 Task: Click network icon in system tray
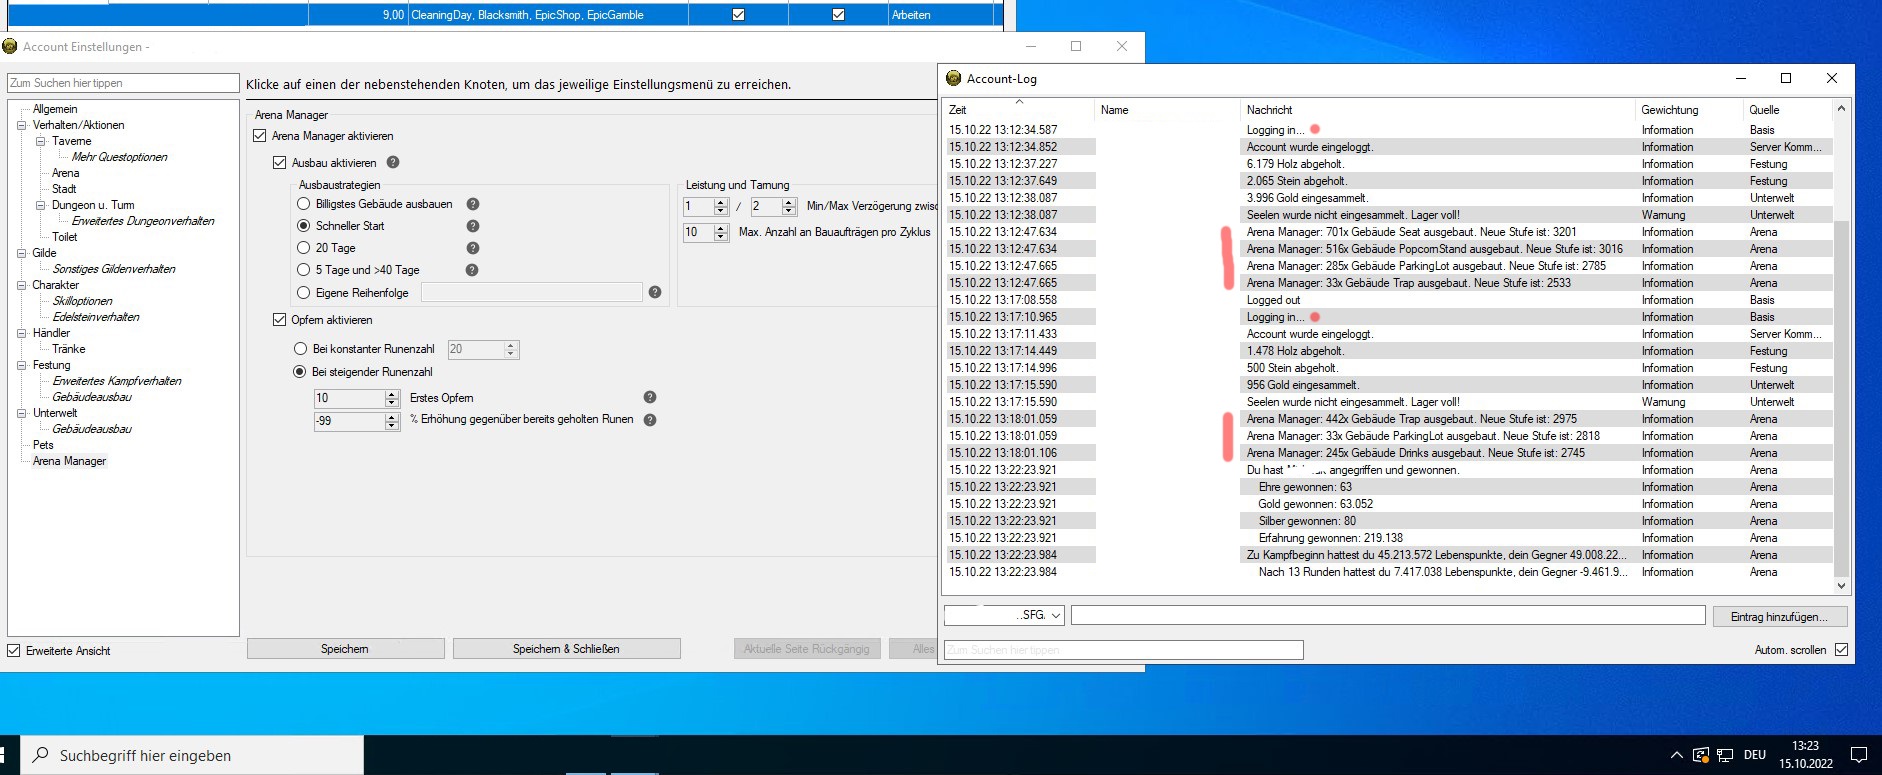[1725, 755]
